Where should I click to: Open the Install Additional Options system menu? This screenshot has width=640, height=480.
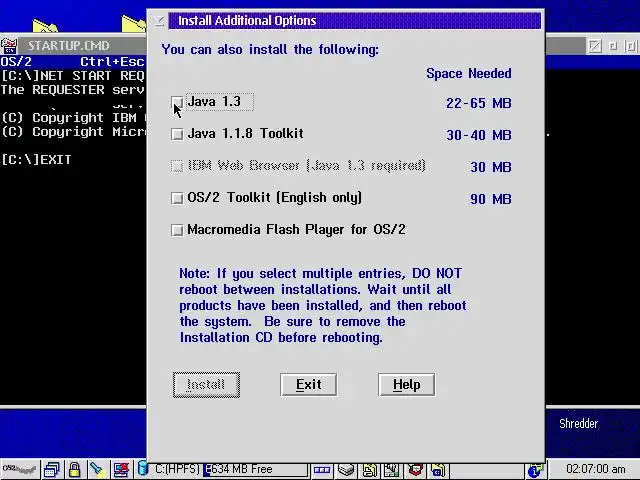159,20
